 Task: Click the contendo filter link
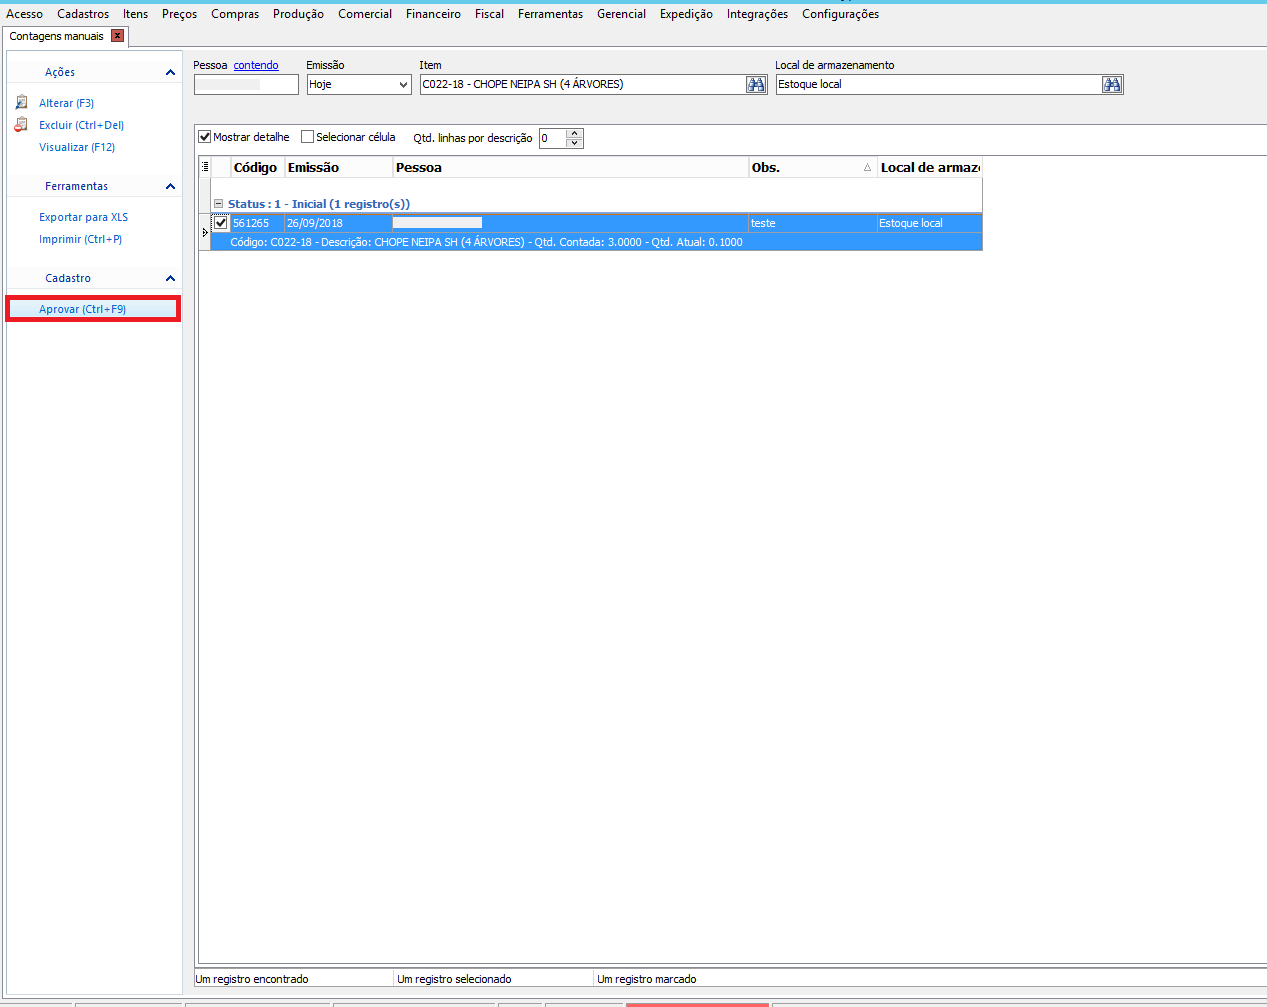click(x=256, y=65)
